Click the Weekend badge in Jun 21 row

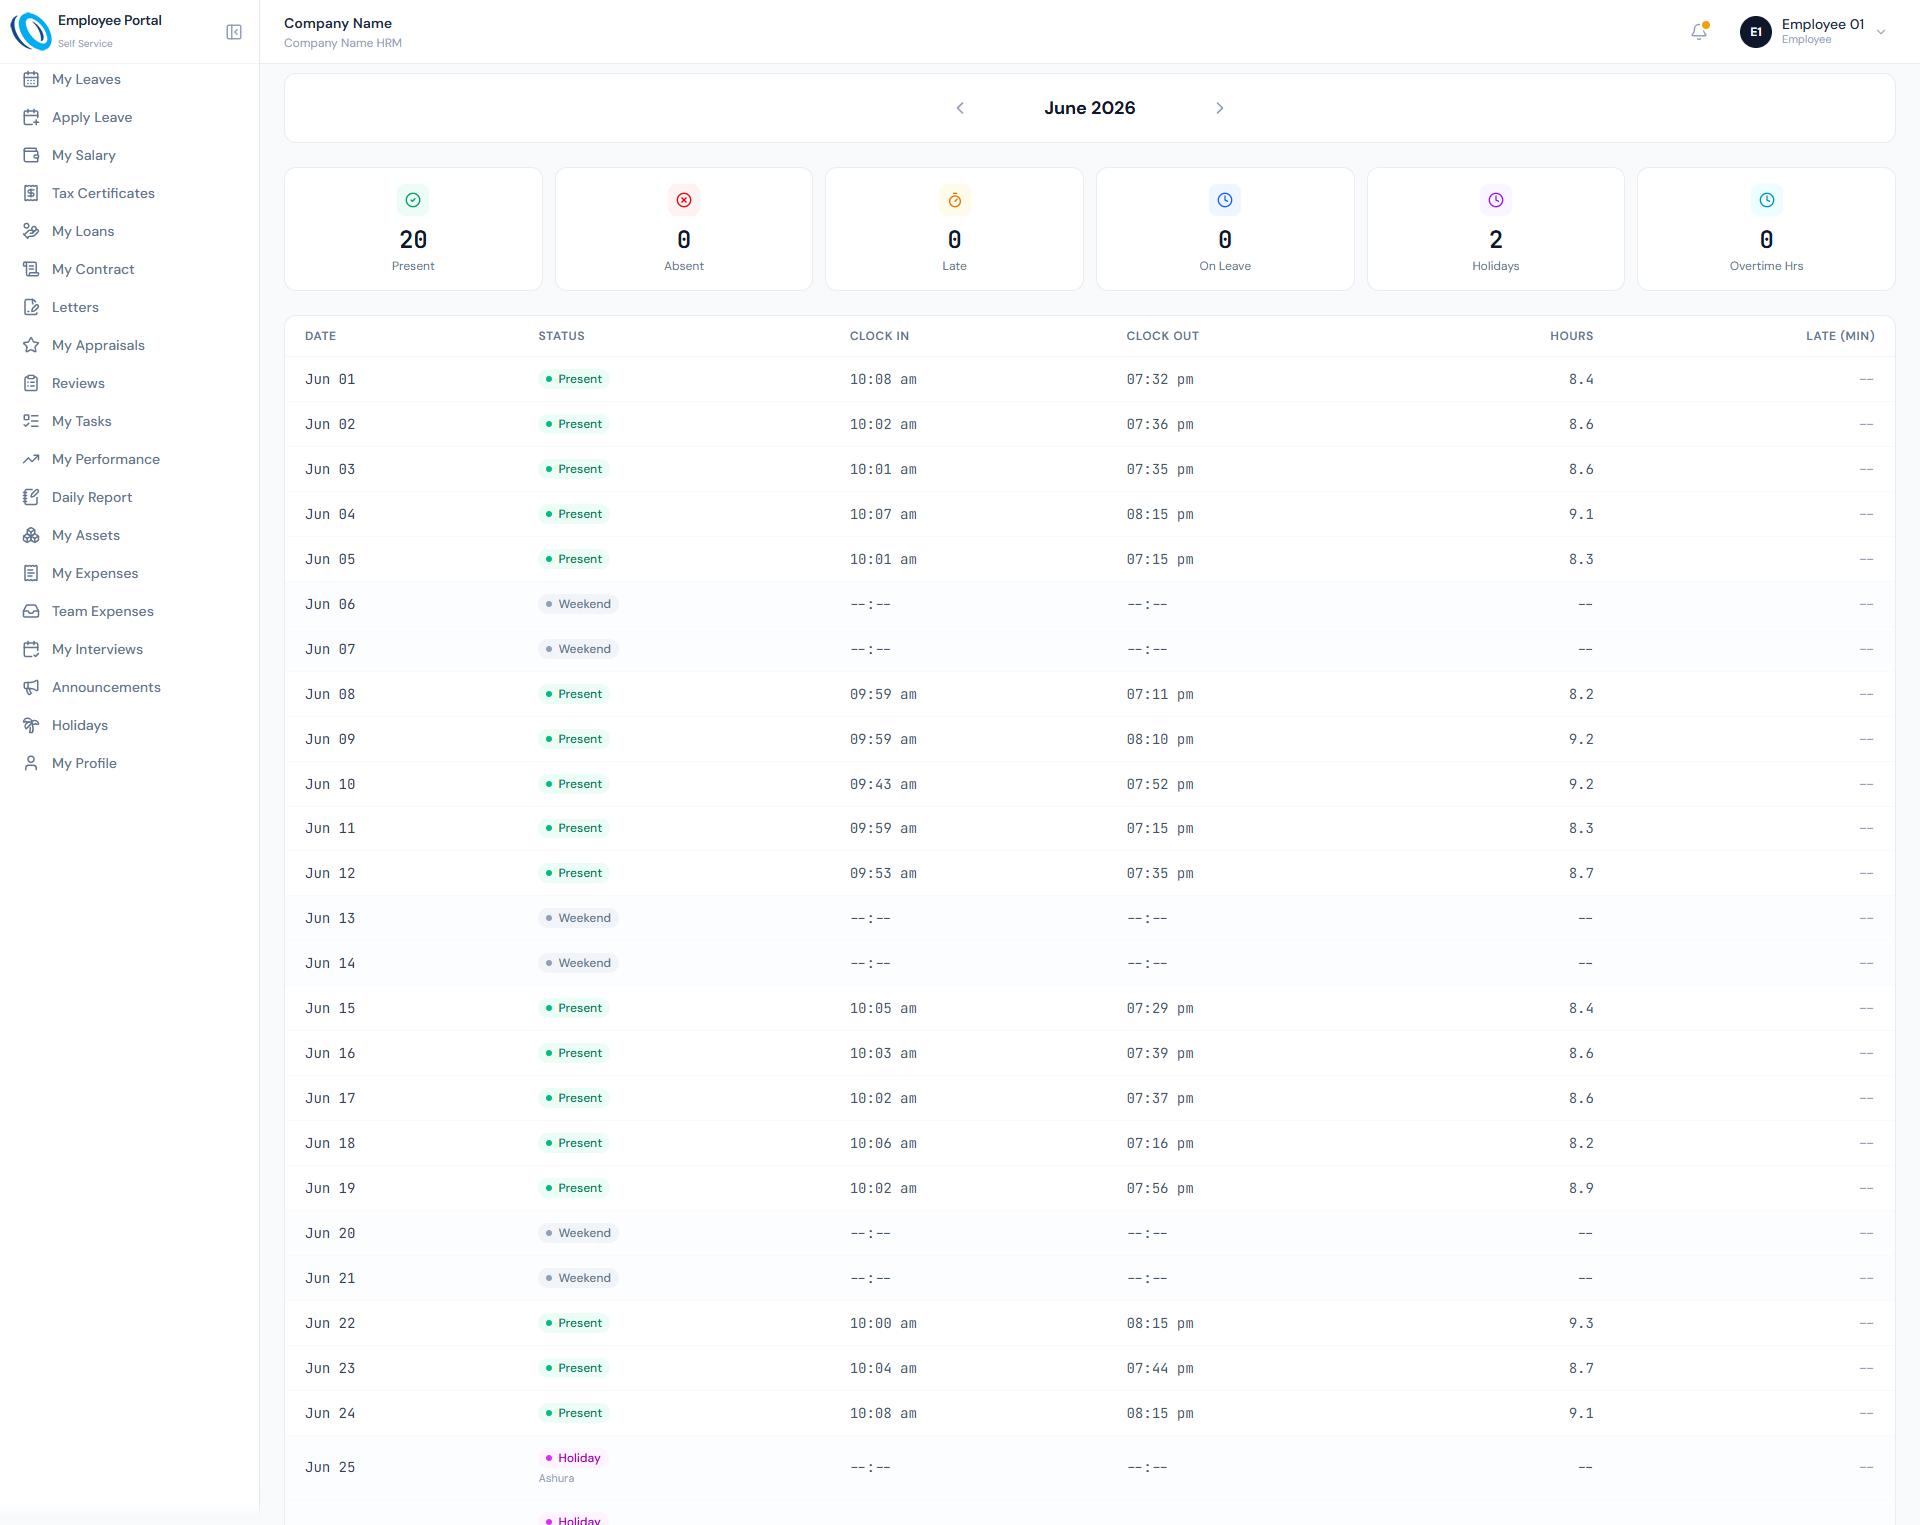(578, 1278)
